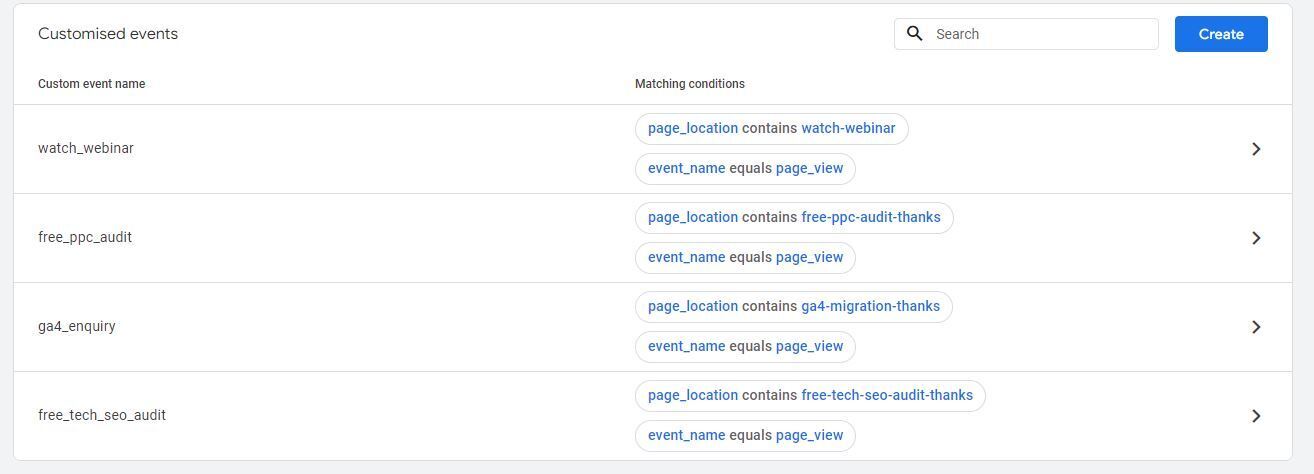Focus the Search input field
The height and width of the screenshot is (474, 1314).
(x=1026, y=34)
